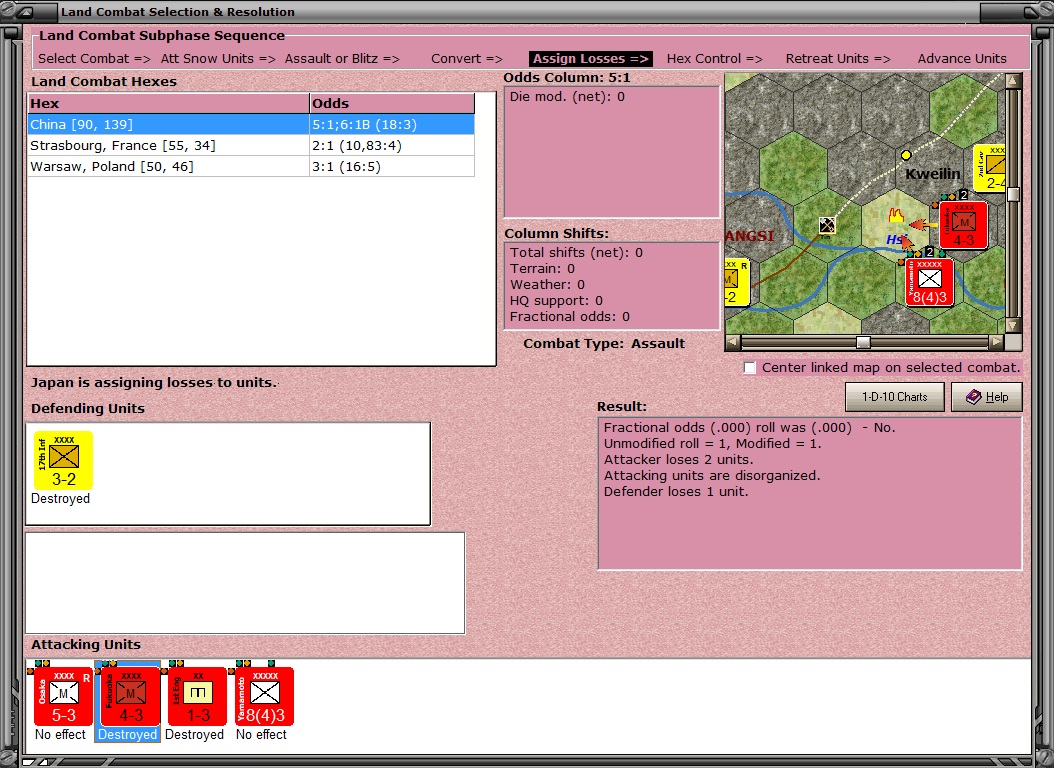Click map scroll up arrow
The height and width of the screenshot is (768, 1054).
tap(1013, 81)
